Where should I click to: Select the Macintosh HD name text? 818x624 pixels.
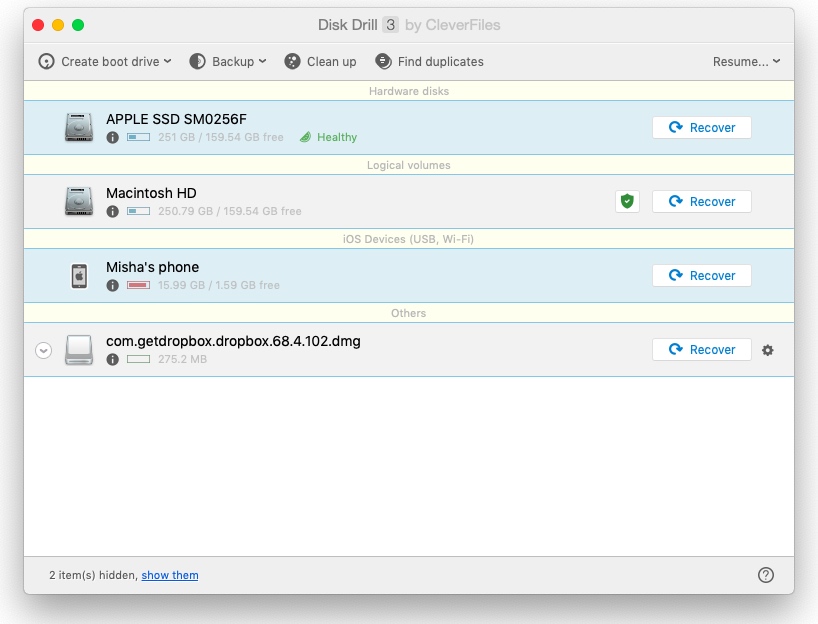[x=151, y=193]
